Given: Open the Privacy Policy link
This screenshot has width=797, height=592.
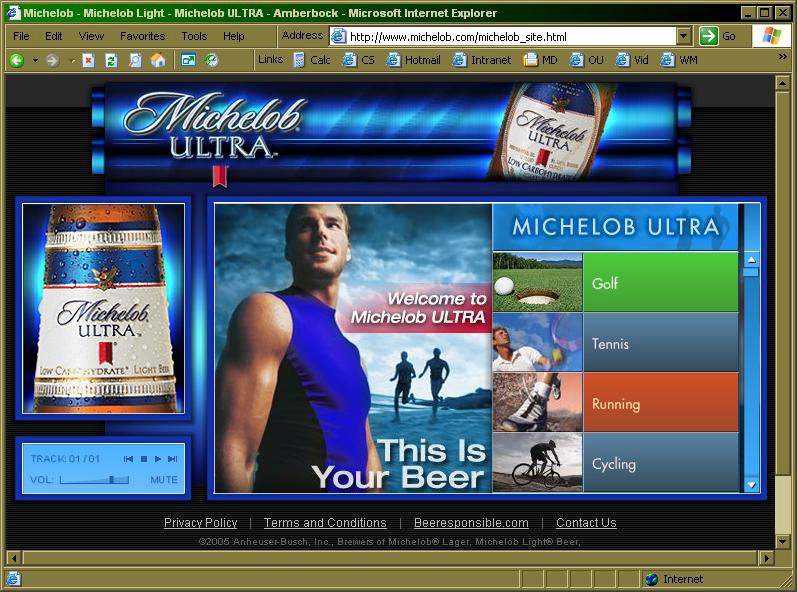Looking at the screenshot, I should [x=200, y=523].
